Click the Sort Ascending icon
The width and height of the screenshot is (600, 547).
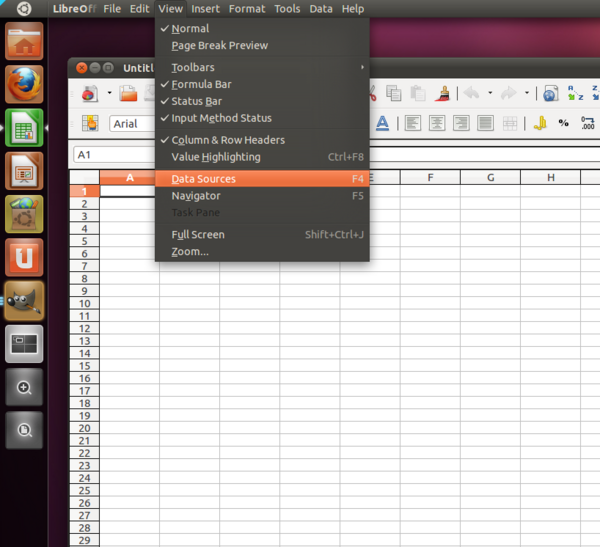(x=576, y=93)
